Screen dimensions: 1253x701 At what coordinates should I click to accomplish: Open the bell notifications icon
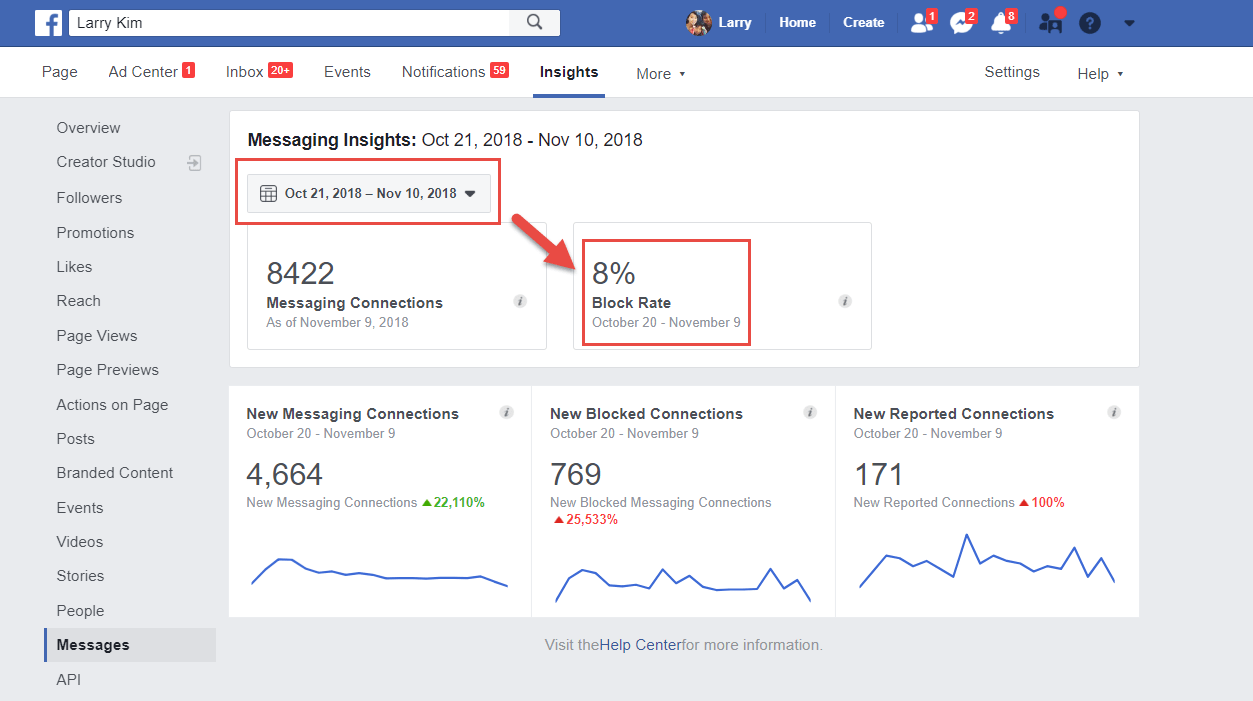tap(1001, 22)
